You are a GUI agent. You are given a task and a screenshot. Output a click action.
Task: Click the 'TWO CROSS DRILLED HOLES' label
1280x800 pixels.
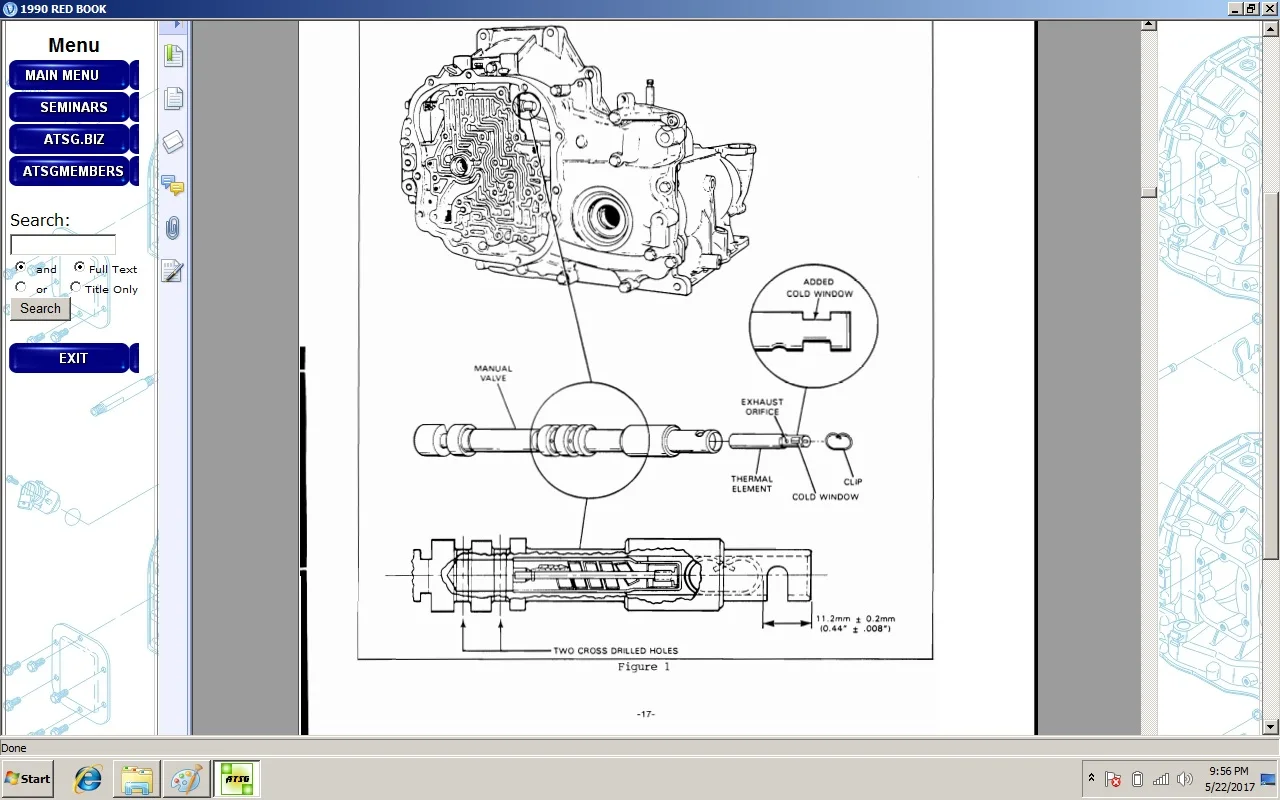point(615,650)
